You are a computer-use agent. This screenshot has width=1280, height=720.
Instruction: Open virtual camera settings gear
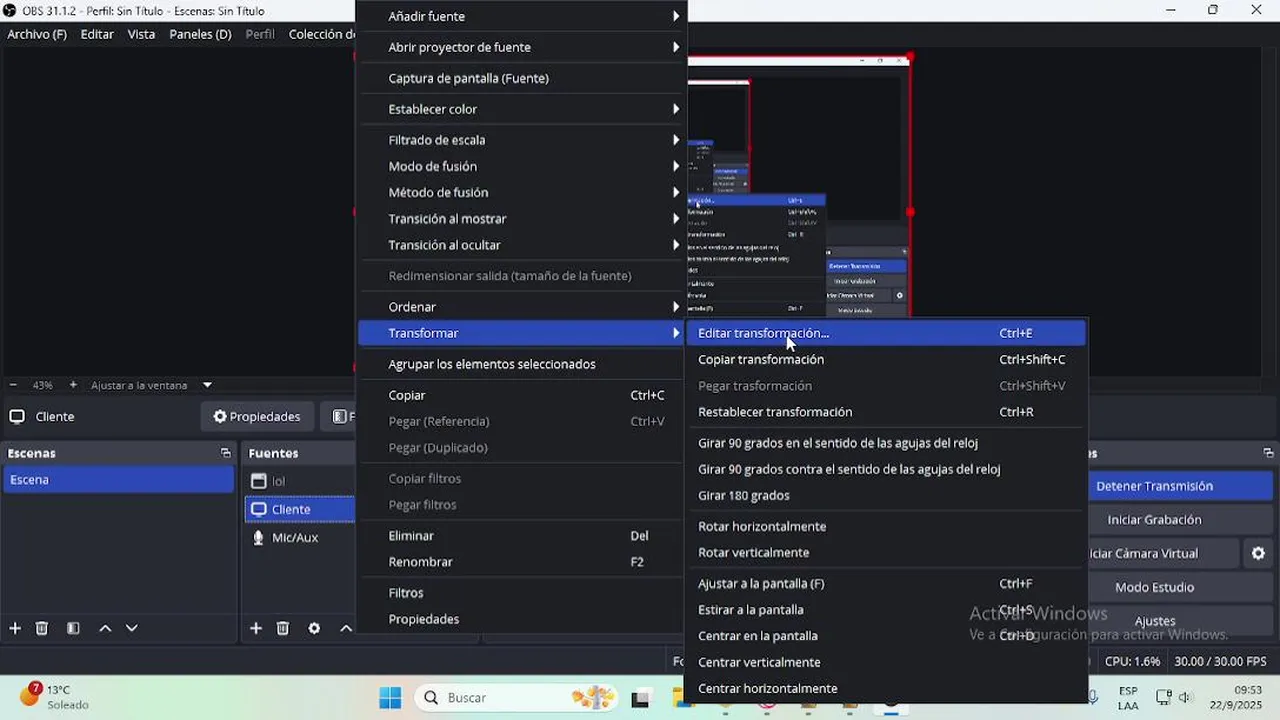pos(1258,553)
